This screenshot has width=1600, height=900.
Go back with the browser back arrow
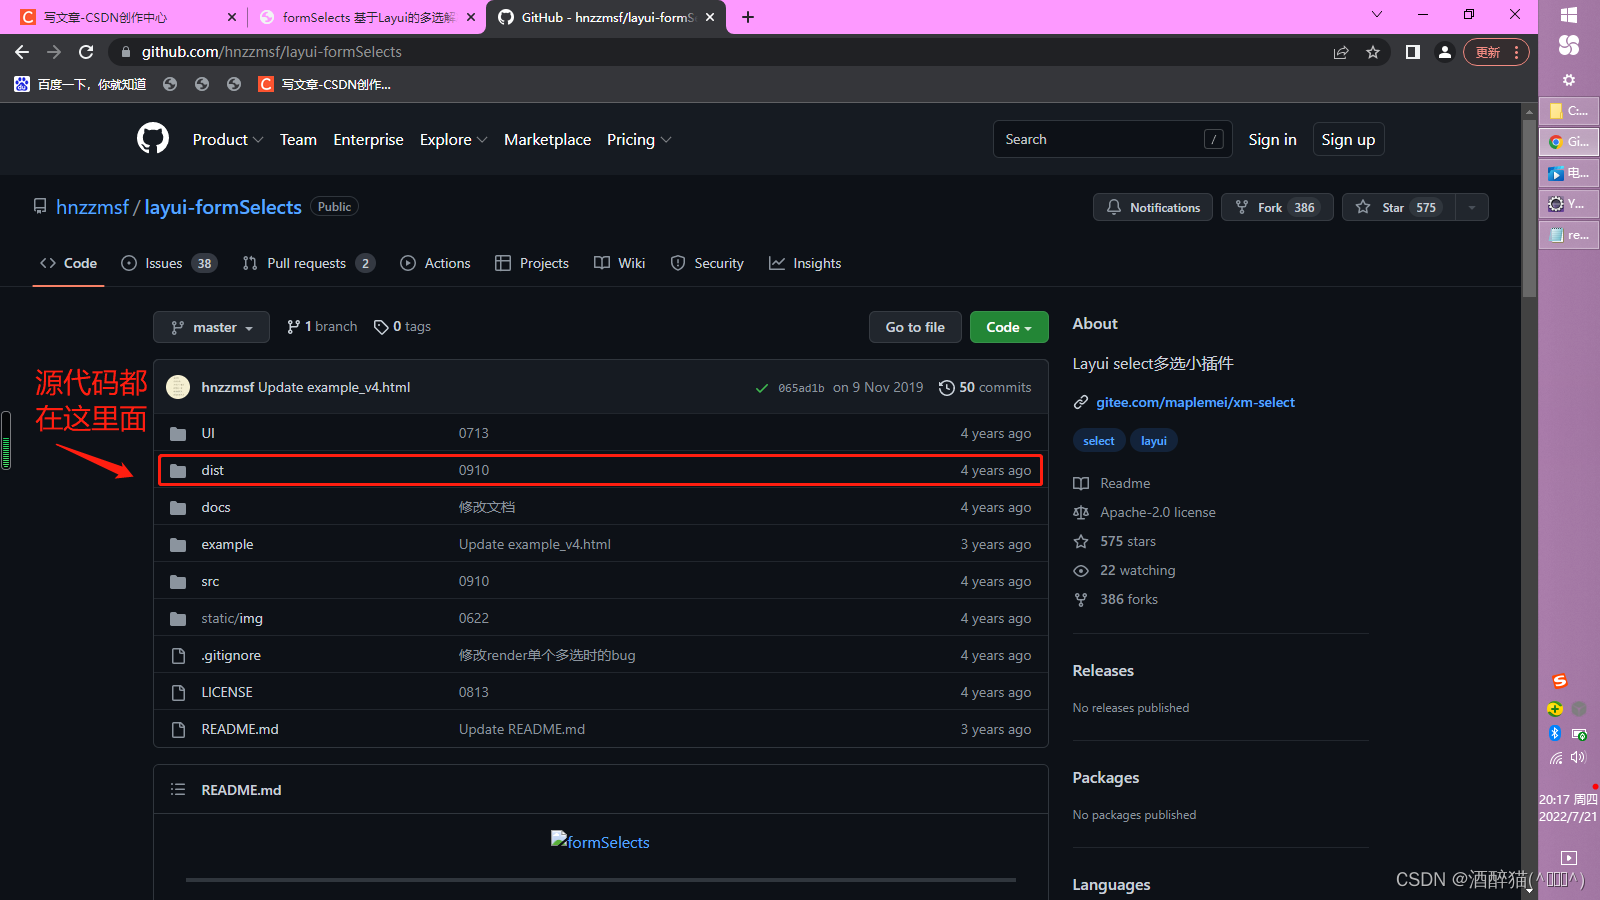pyautogui.click(x=22, y=52)
